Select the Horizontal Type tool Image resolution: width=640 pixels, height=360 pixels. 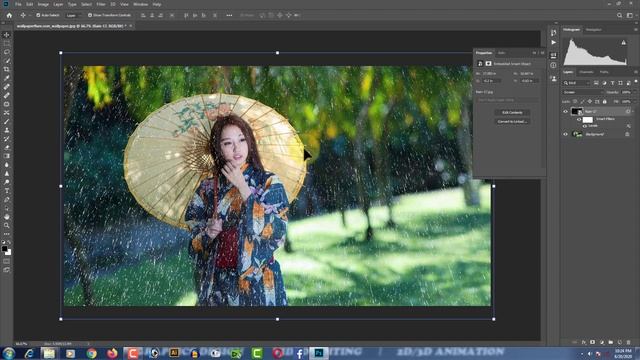(x=7, y=191)
